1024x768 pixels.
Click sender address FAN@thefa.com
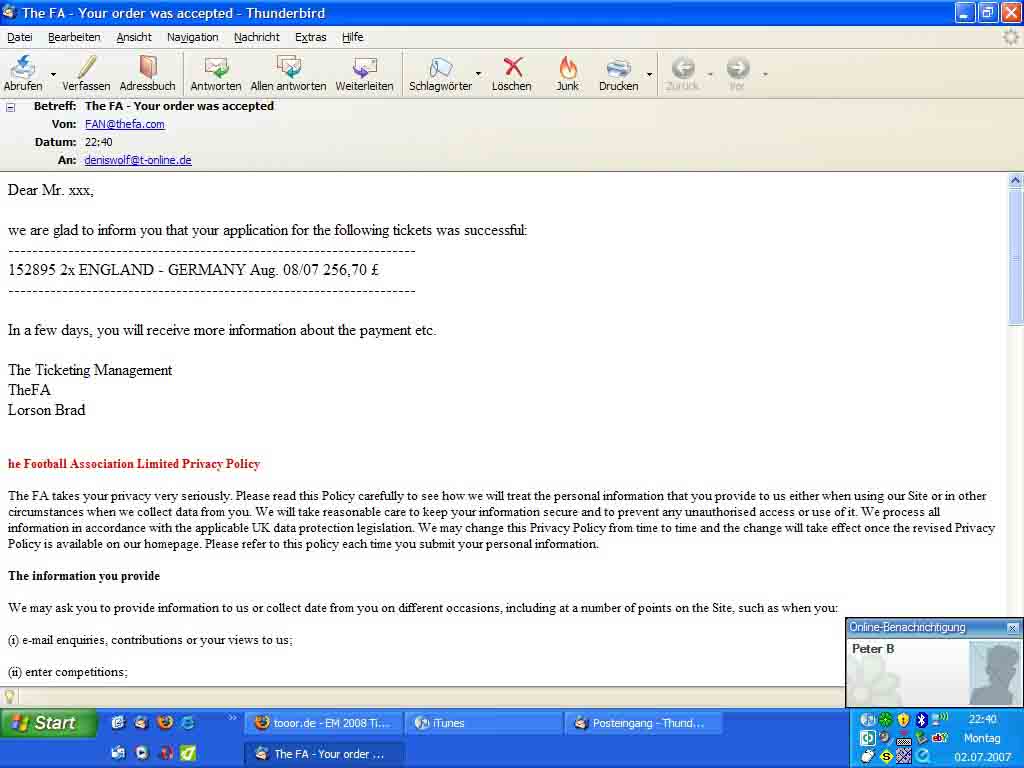125,124
